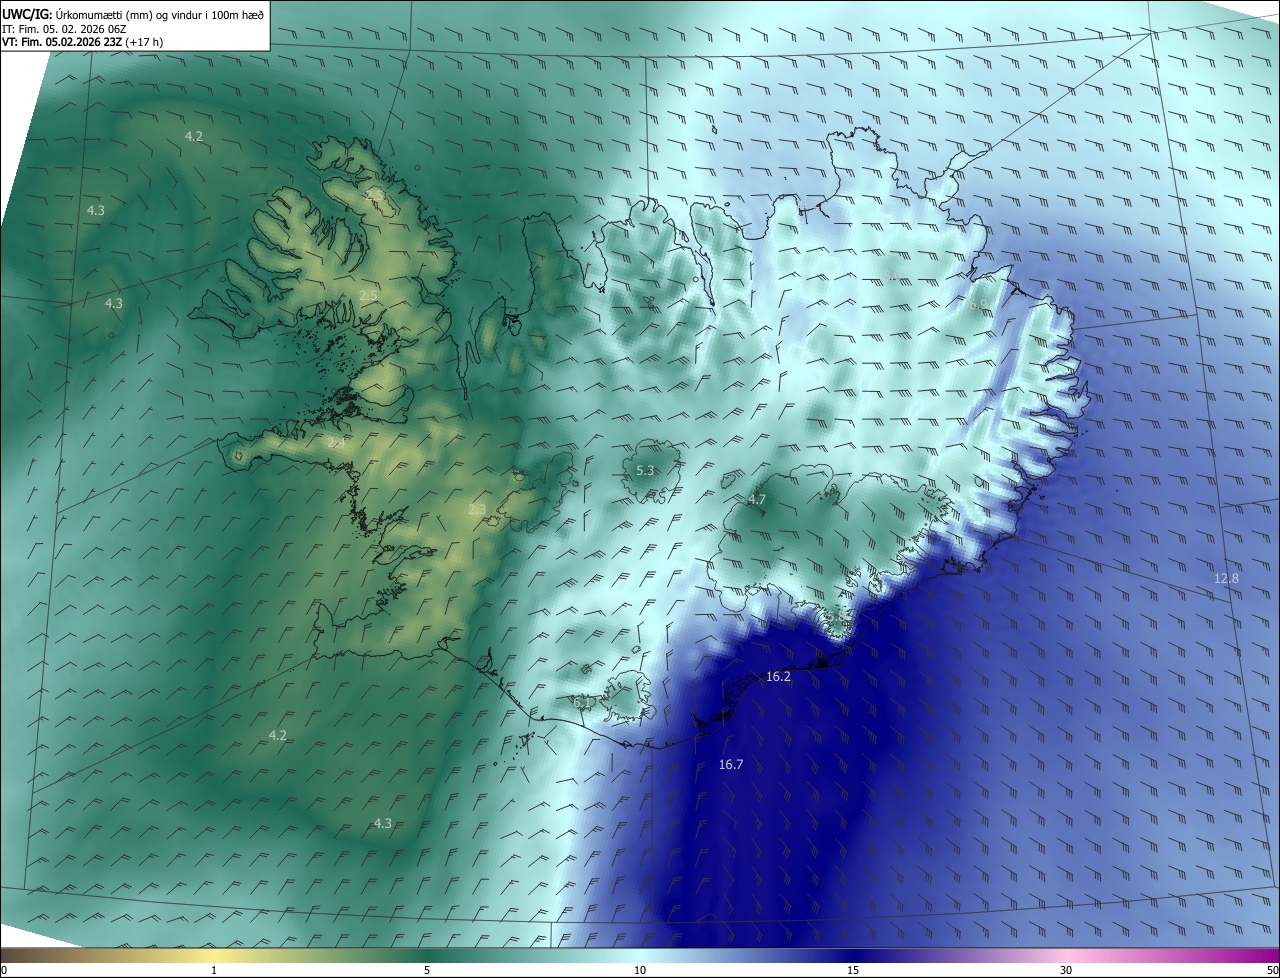Click the colour scale tick label 10

coord(640,970)
